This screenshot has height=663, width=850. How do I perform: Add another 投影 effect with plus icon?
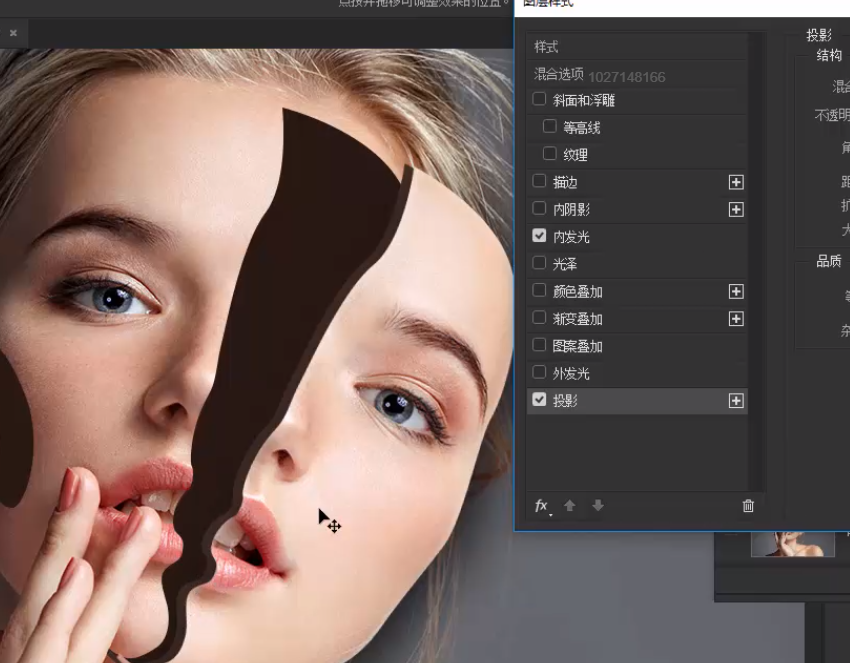(x=736, y=401)
